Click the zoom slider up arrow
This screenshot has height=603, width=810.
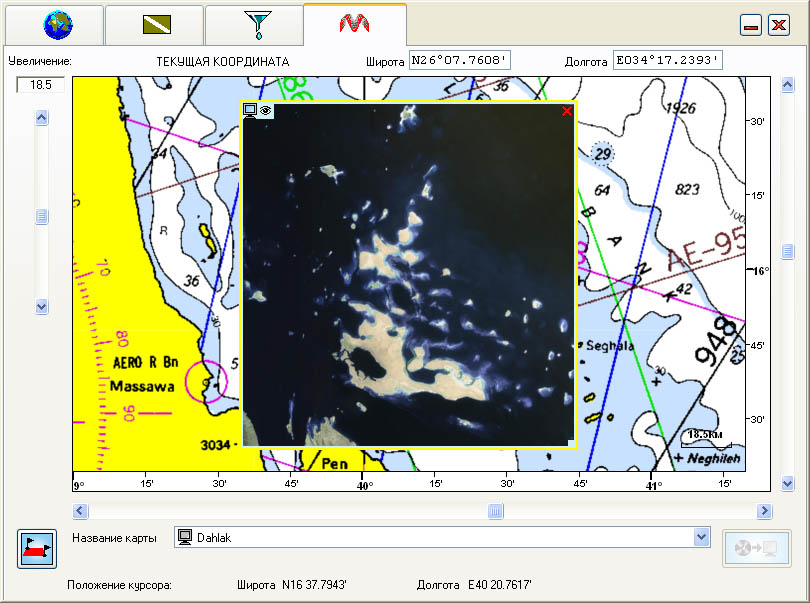(x=42, y=118)
